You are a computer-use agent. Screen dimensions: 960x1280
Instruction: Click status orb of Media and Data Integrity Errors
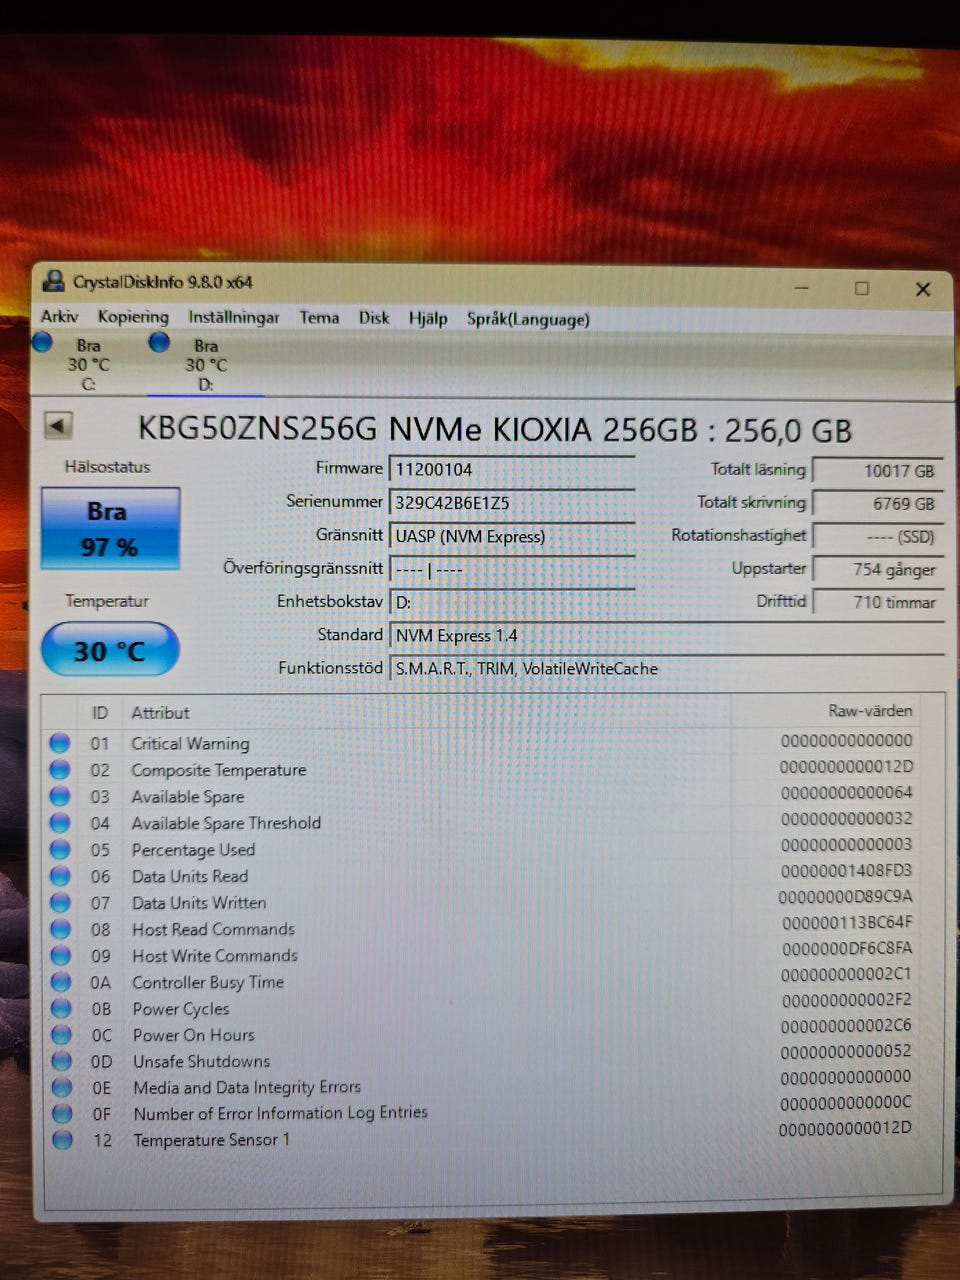pos(62,1088)
